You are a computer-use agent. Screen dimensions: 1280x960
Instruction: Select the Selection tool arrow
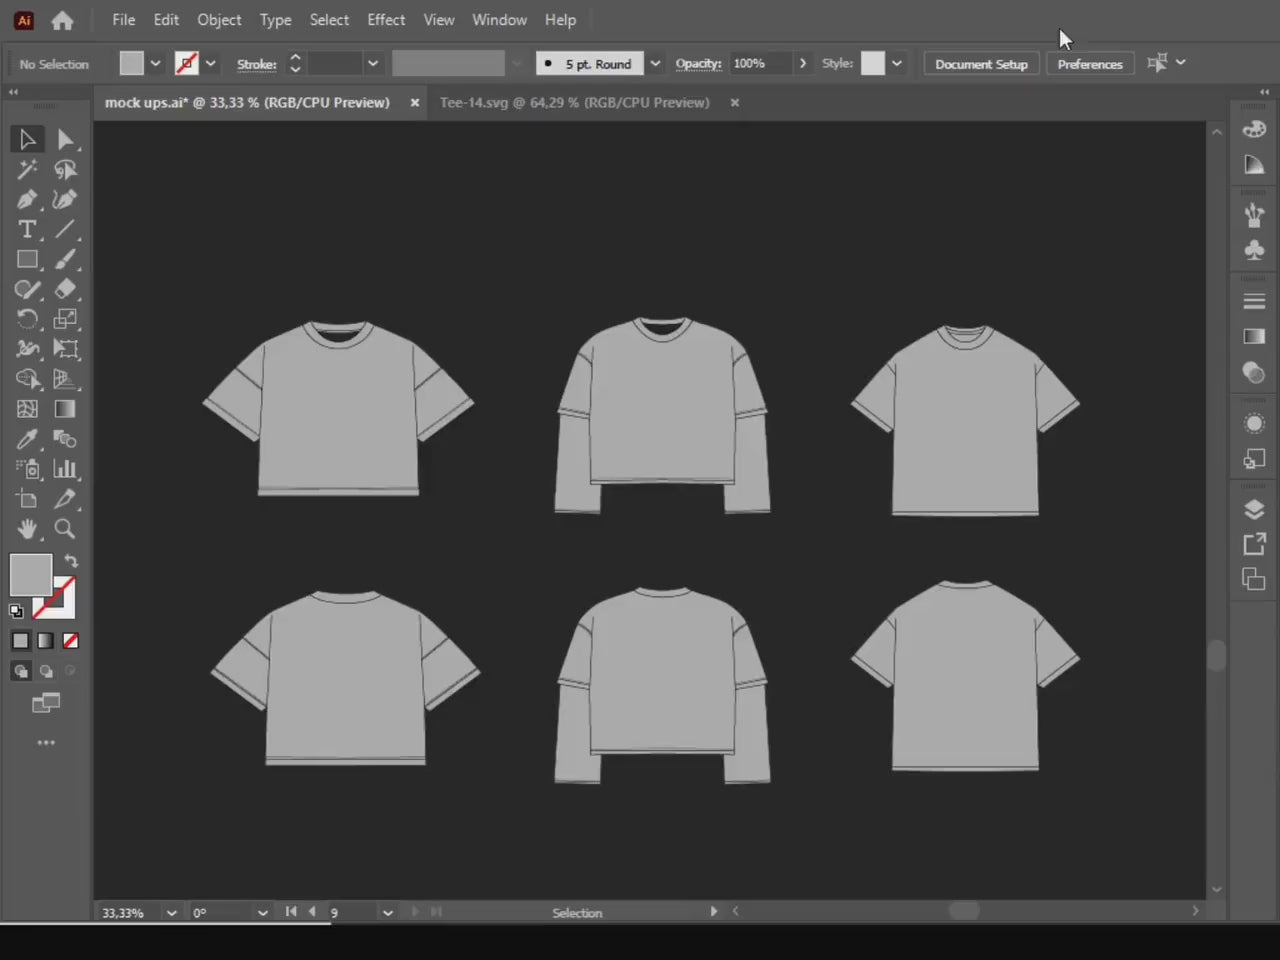(x=27, y=139)
